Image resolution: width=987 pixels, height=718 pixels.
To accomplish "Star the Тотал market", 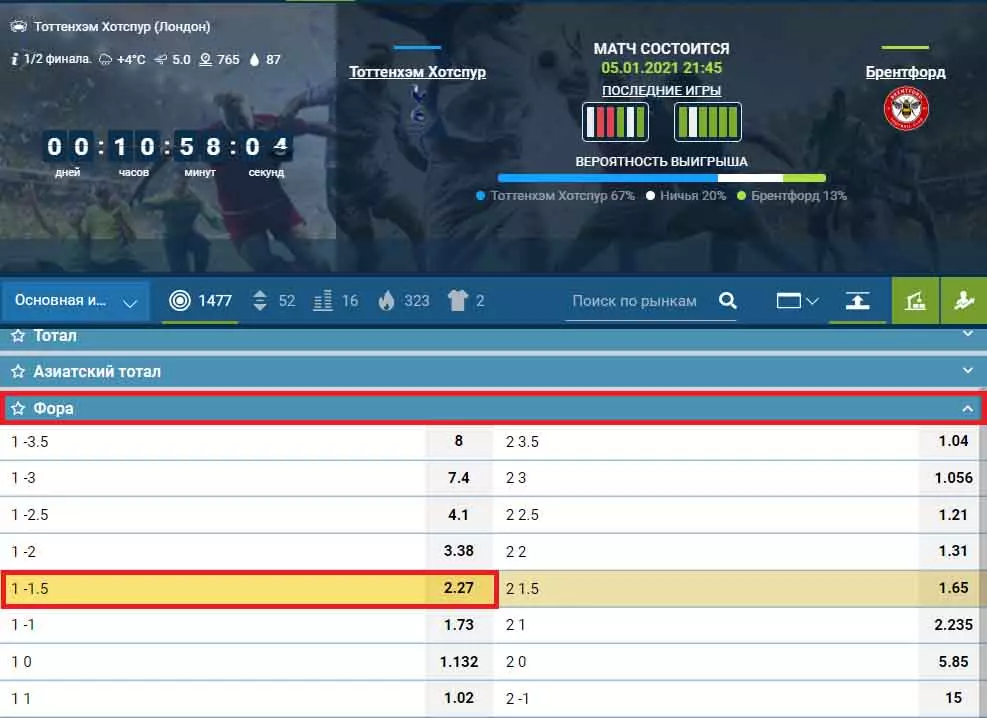I will pos(18,335).
